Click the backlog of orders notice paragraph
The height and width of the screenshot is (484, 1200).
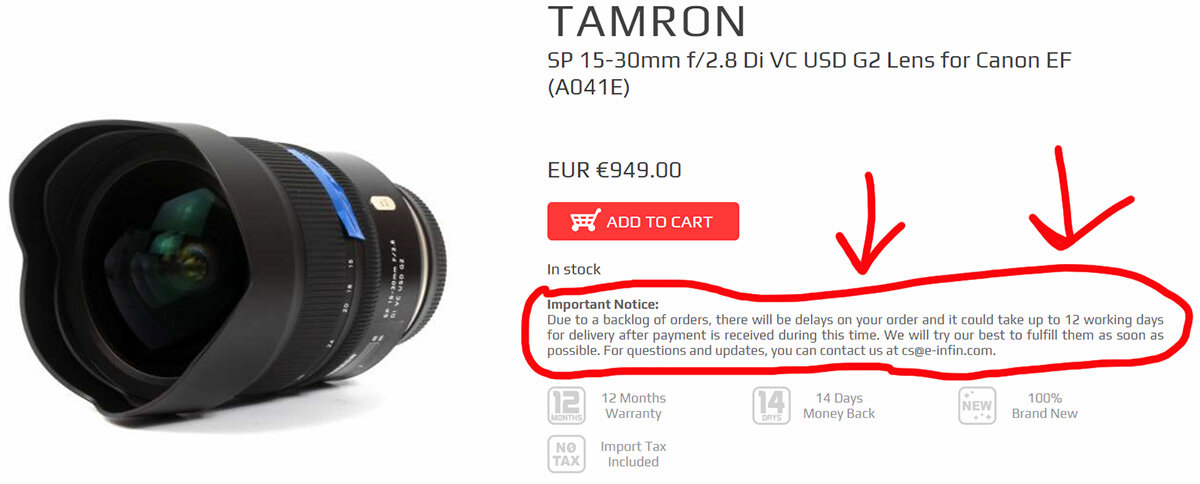pyautogui.click(x=855, y=336)
